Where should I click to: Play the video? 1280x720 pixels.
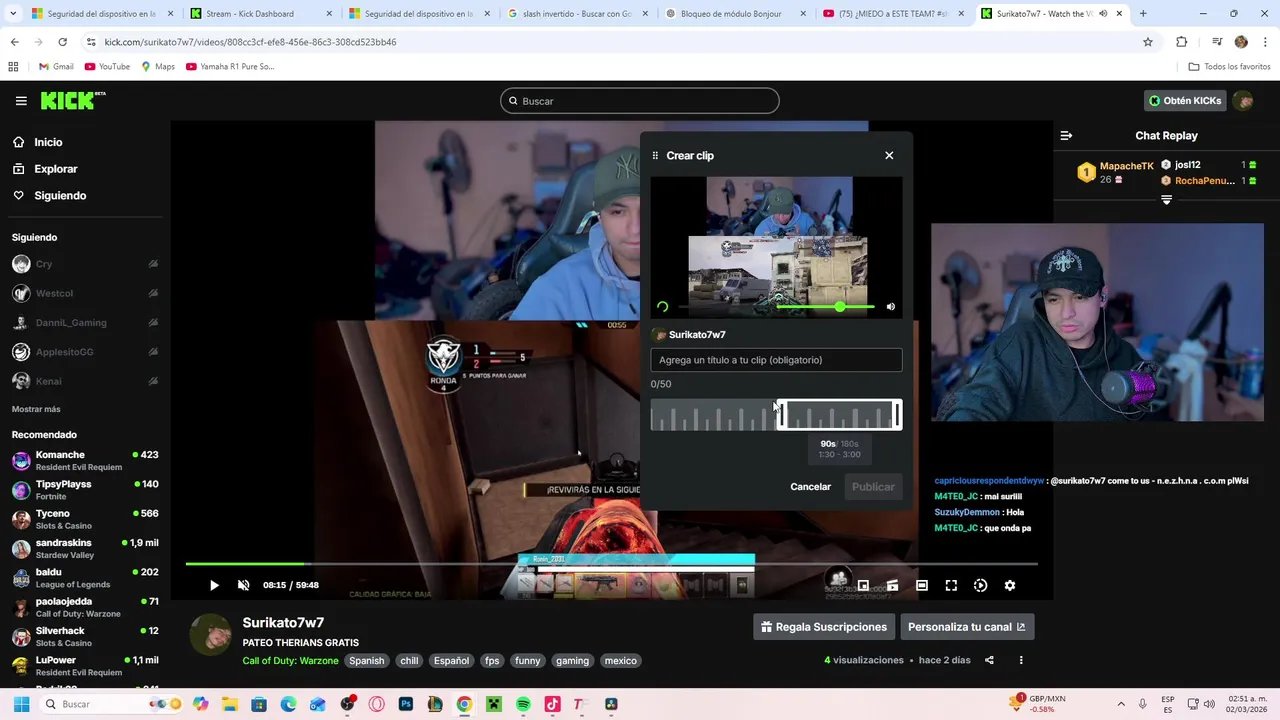coord(214,585)
